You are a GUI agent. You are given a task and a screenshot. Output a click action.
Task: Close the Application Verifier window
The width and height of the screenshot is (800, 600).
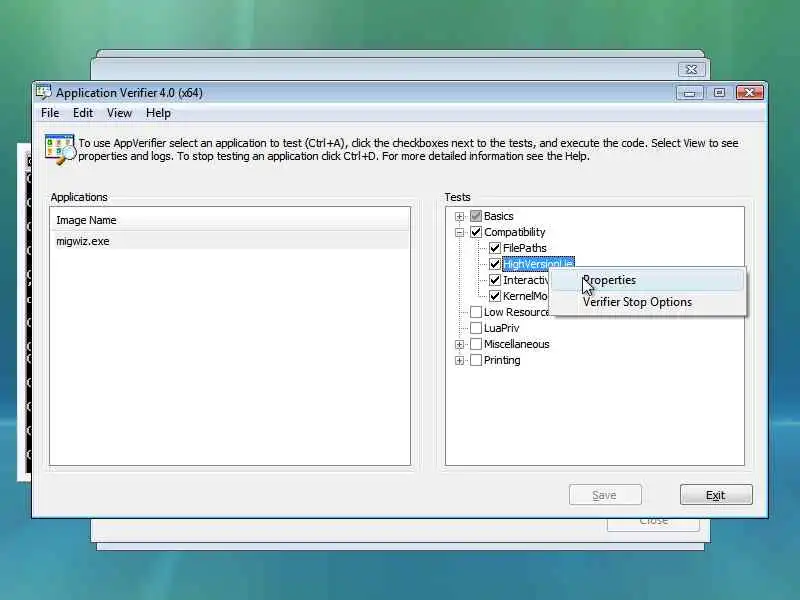[x=749, y=93]
